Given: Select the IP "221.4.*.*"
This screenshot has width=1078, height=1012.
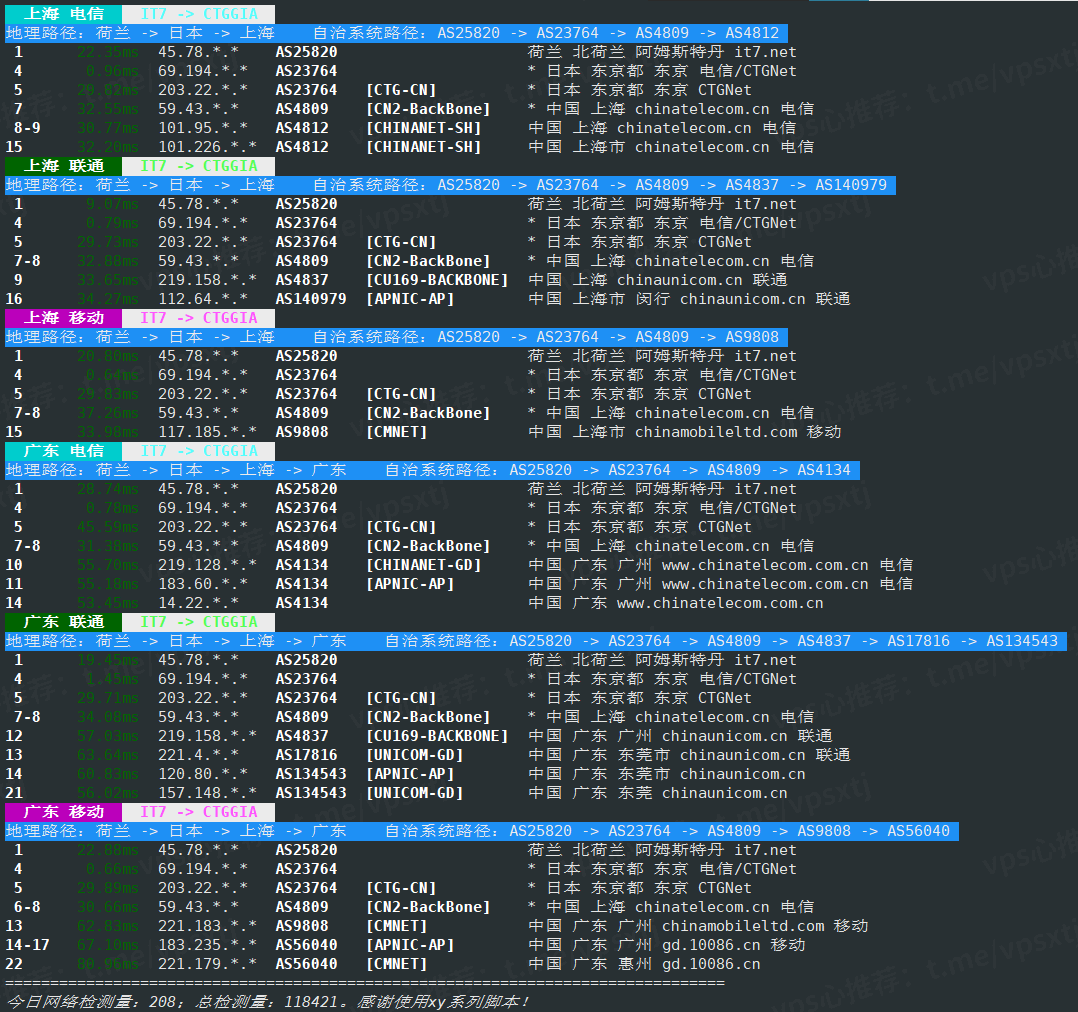Looking at the screenshot, I should point(199,755).
